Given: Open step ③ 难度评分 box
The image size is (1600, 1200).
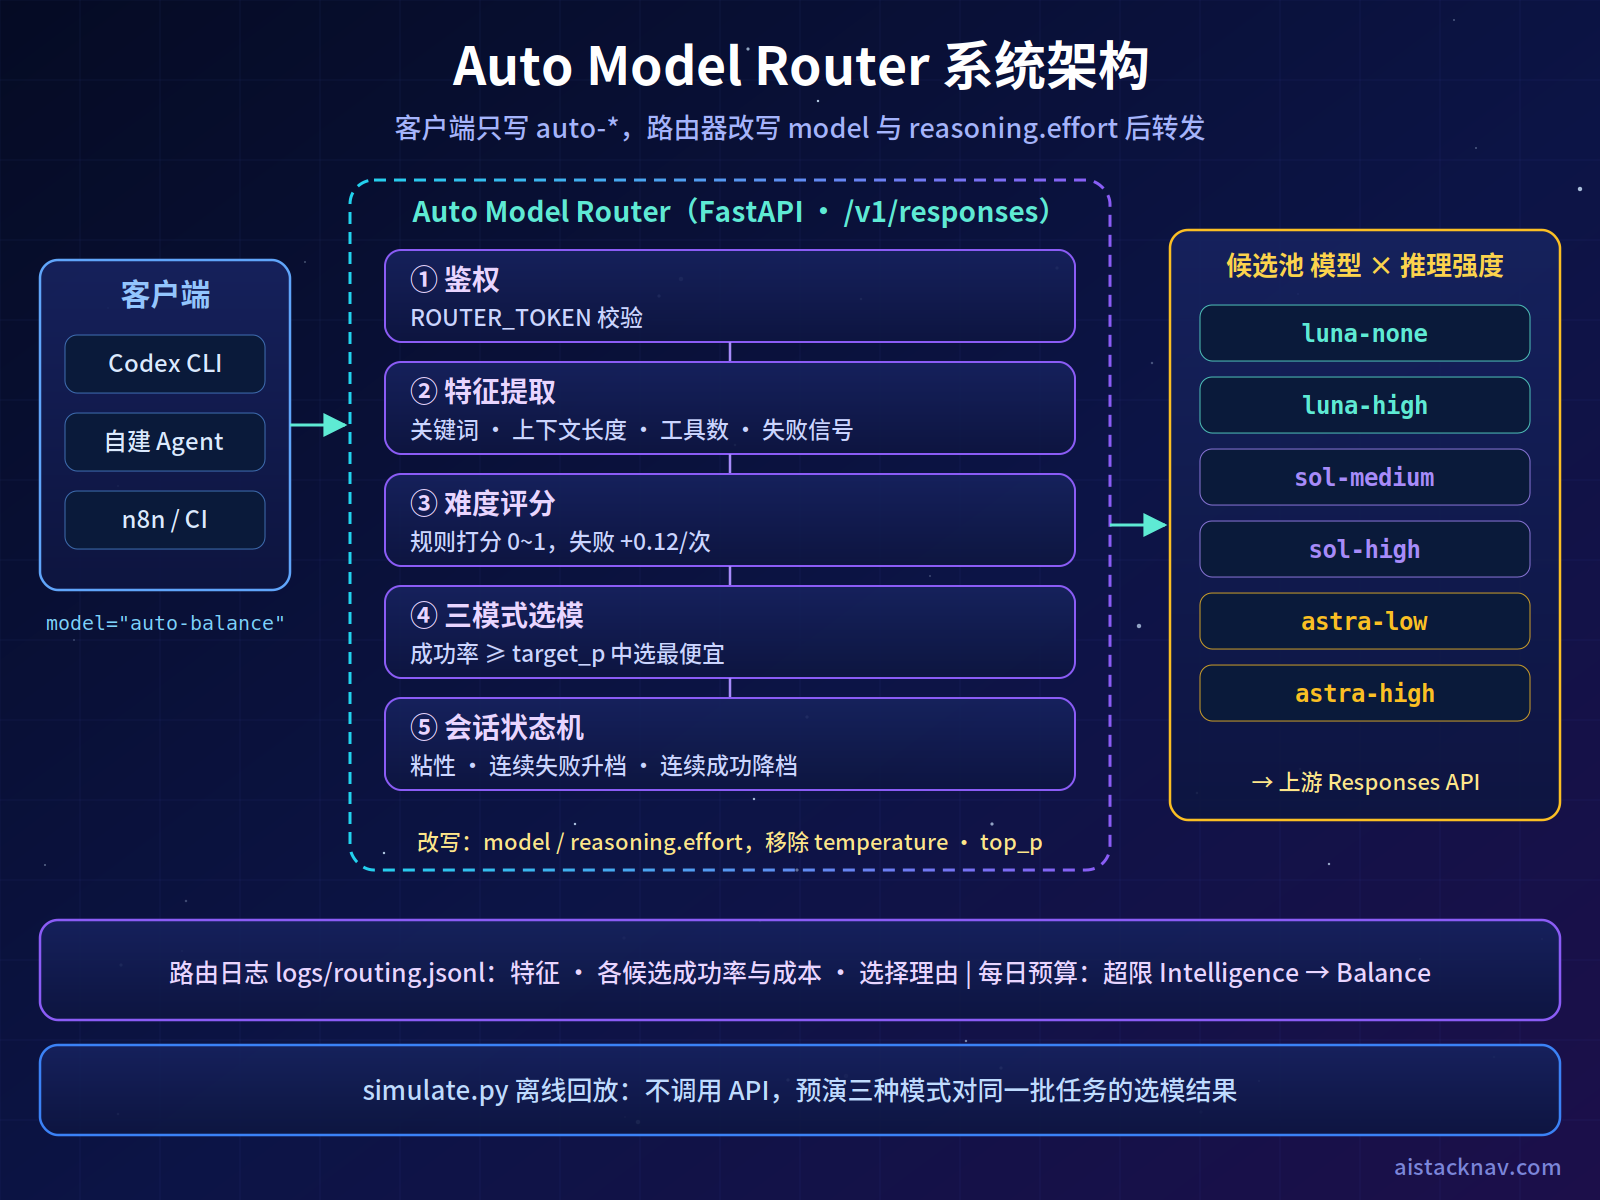Looking at the screenshot, I should (x=730, y=520).
